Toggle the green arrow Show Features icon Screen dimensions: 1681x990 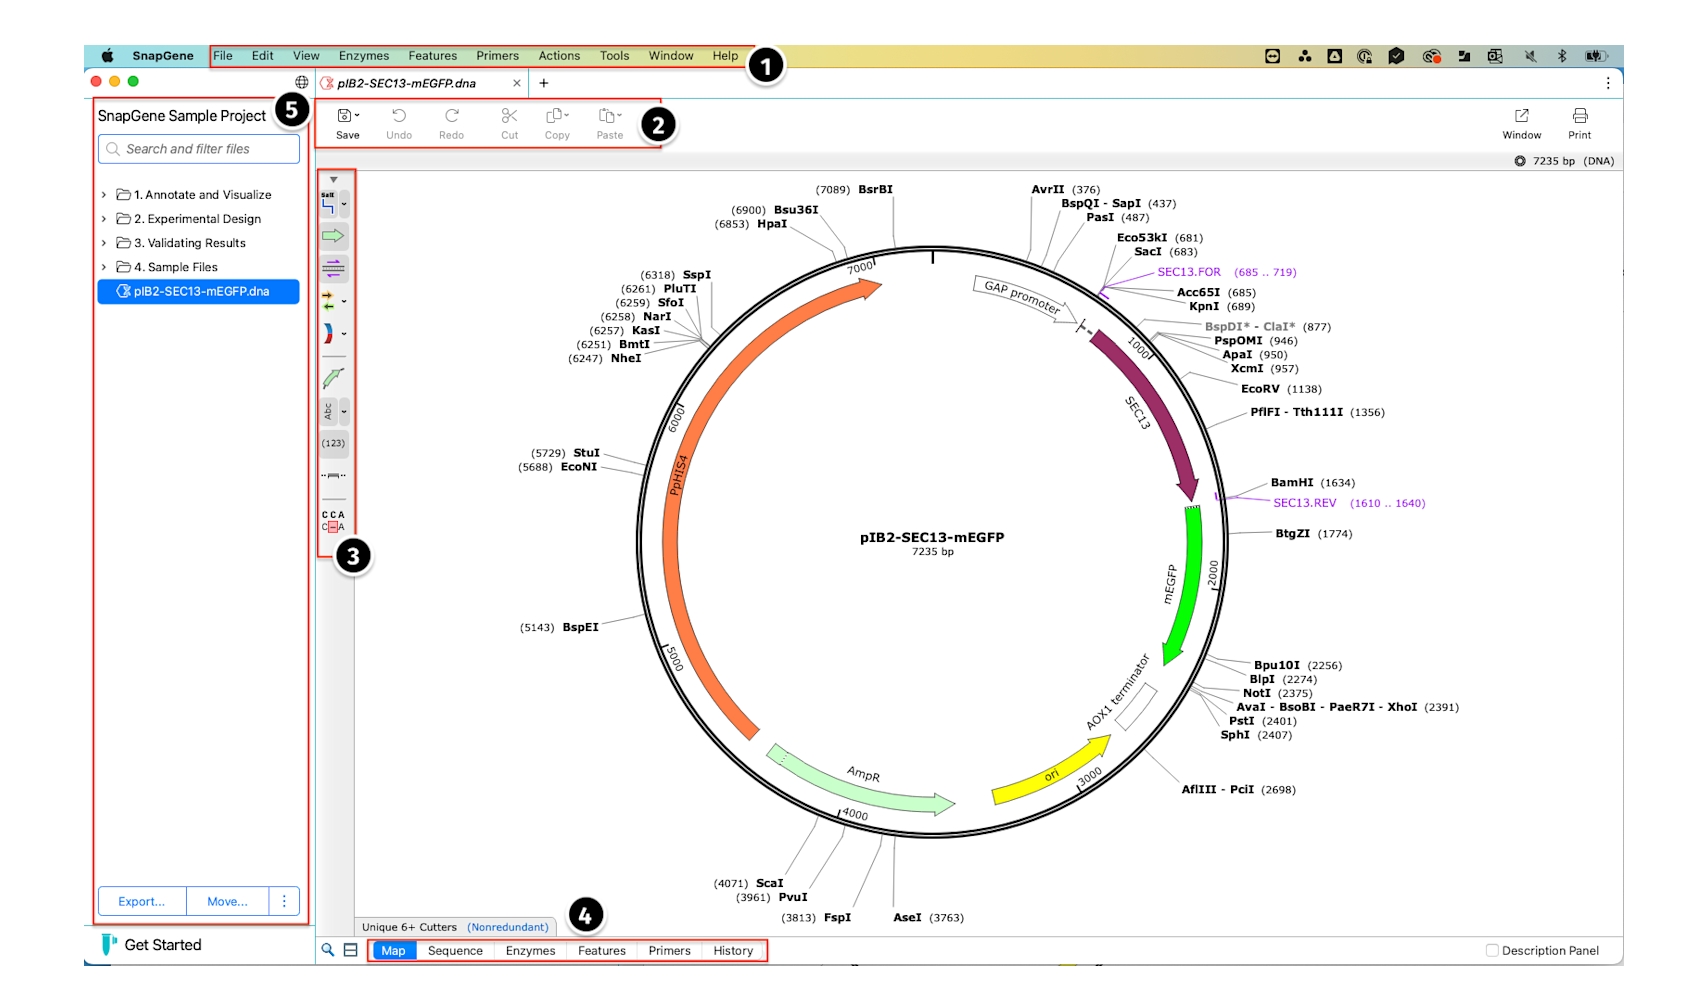333,236
